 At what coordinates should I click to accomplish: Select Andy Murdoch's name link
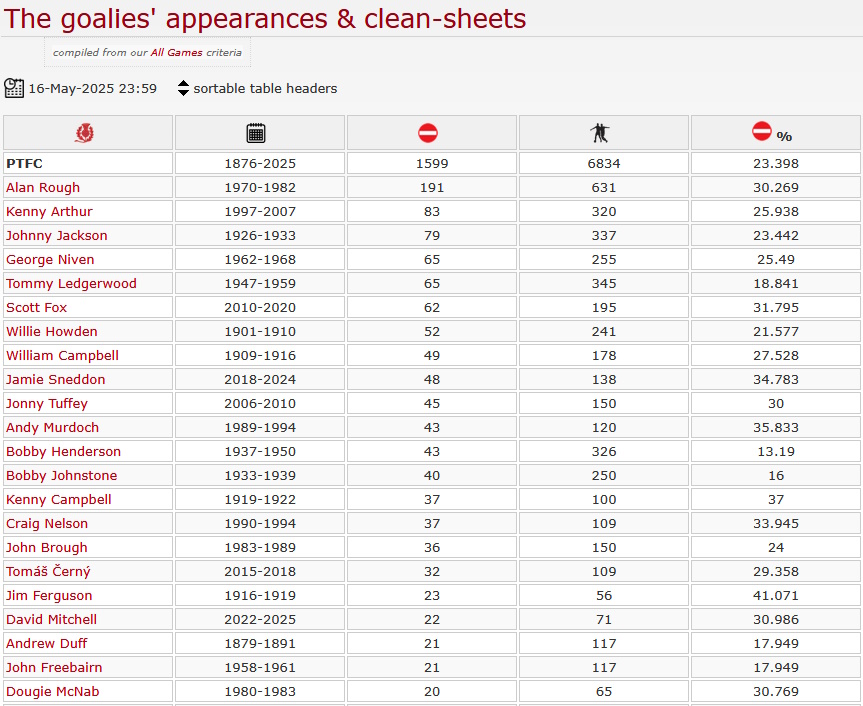click(52, 428)
